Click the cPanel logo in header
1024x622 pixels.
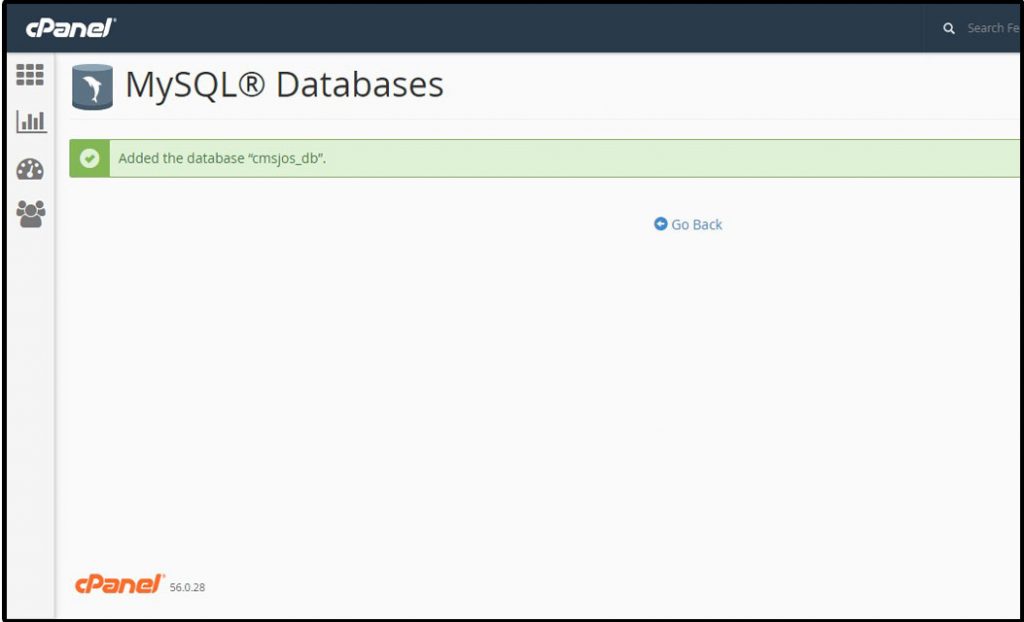(x=71, y=28)
